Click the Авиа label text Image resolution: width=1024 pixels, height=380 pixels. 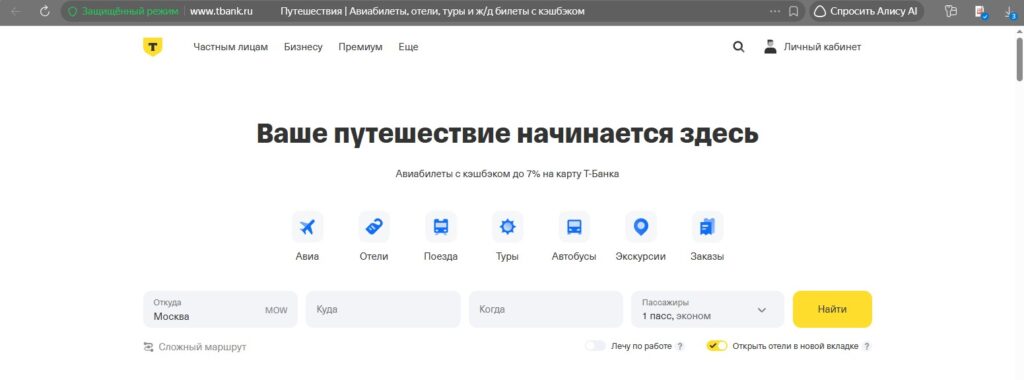308,257
